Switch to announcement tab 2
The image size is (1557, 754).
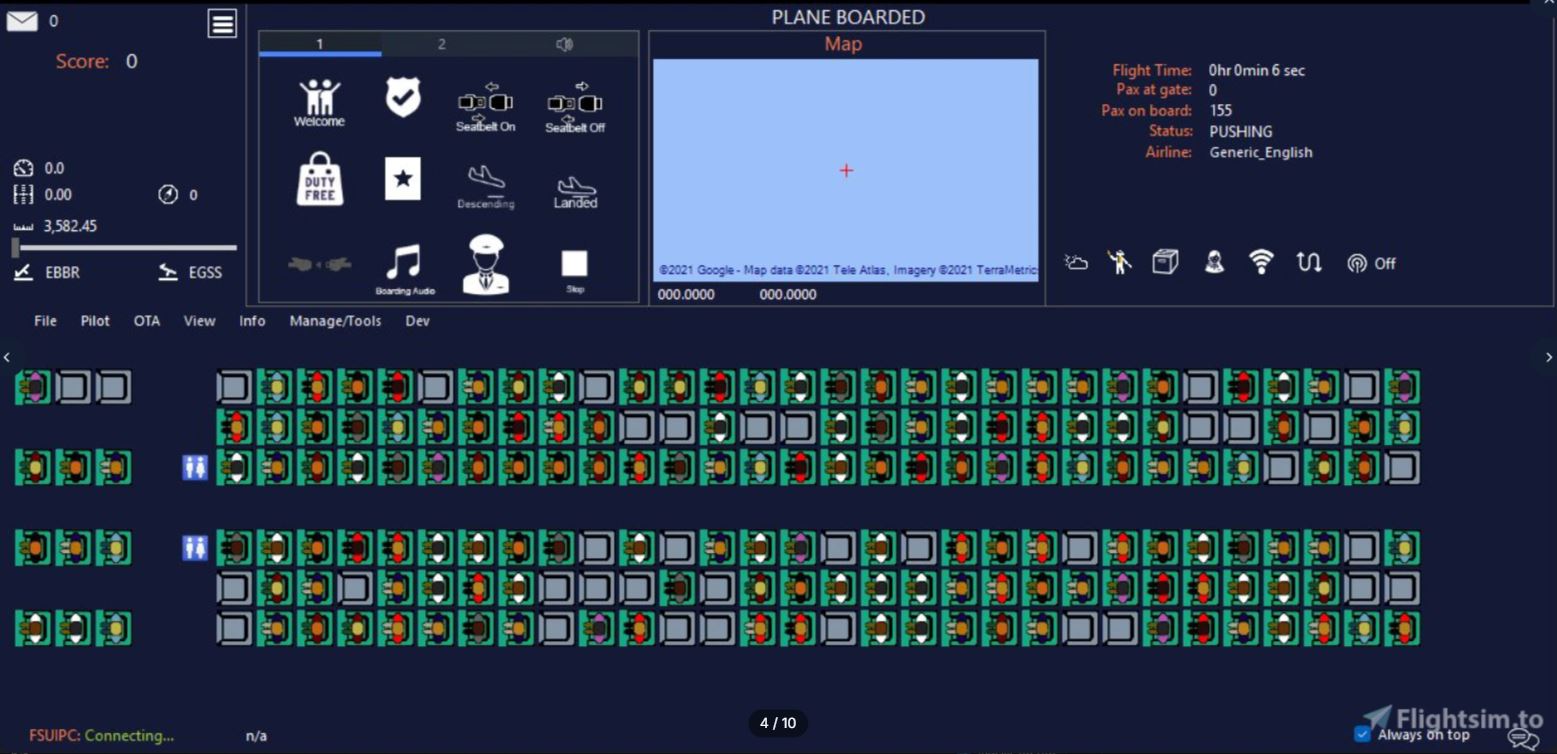click(x=441, y=44)
